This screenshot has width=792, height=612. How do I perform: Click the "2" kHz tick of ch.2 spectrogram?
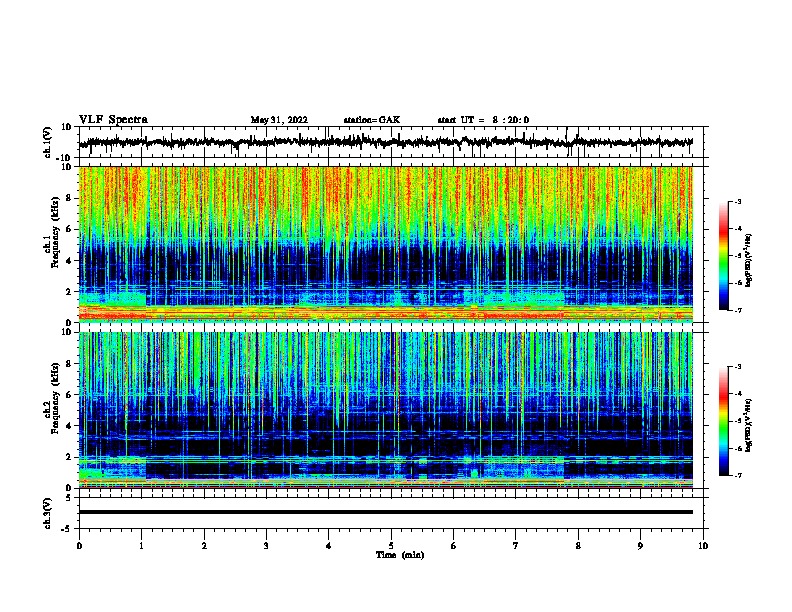pyautogui.click(x=69, y=457)
